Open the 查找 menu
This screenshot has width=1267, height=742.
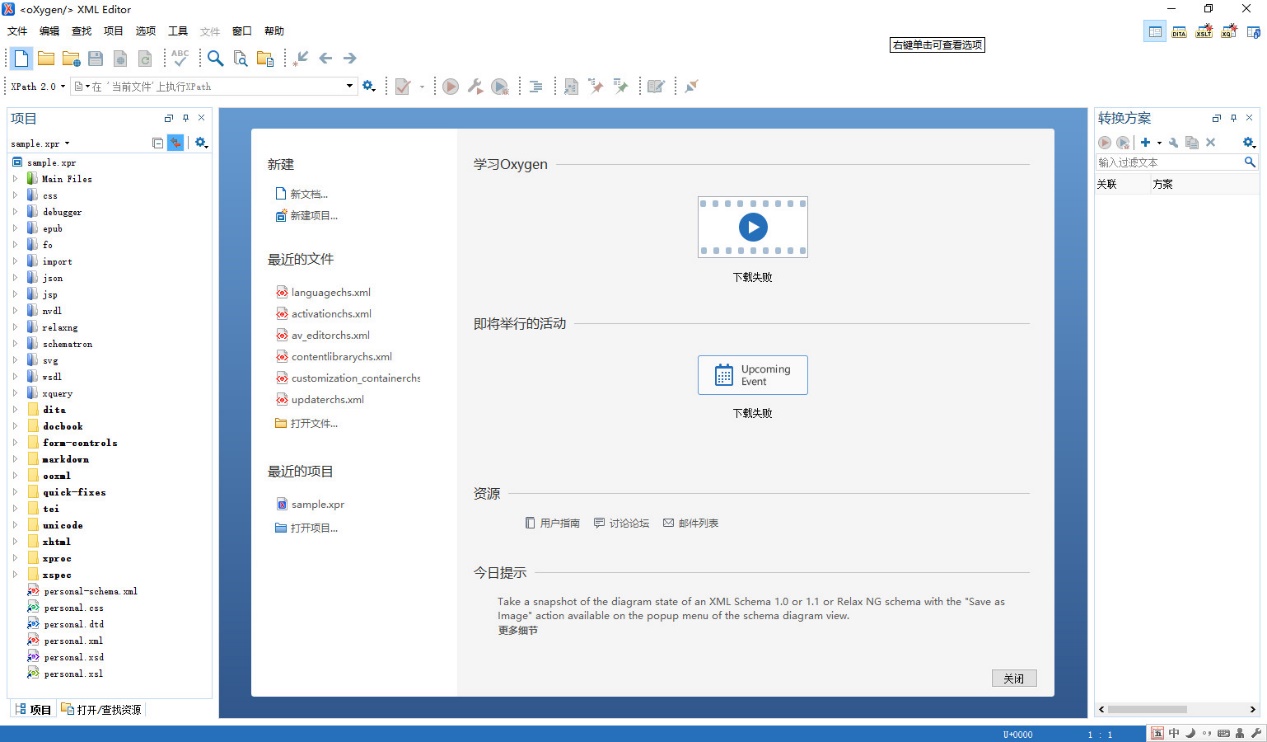click(81, 31)
